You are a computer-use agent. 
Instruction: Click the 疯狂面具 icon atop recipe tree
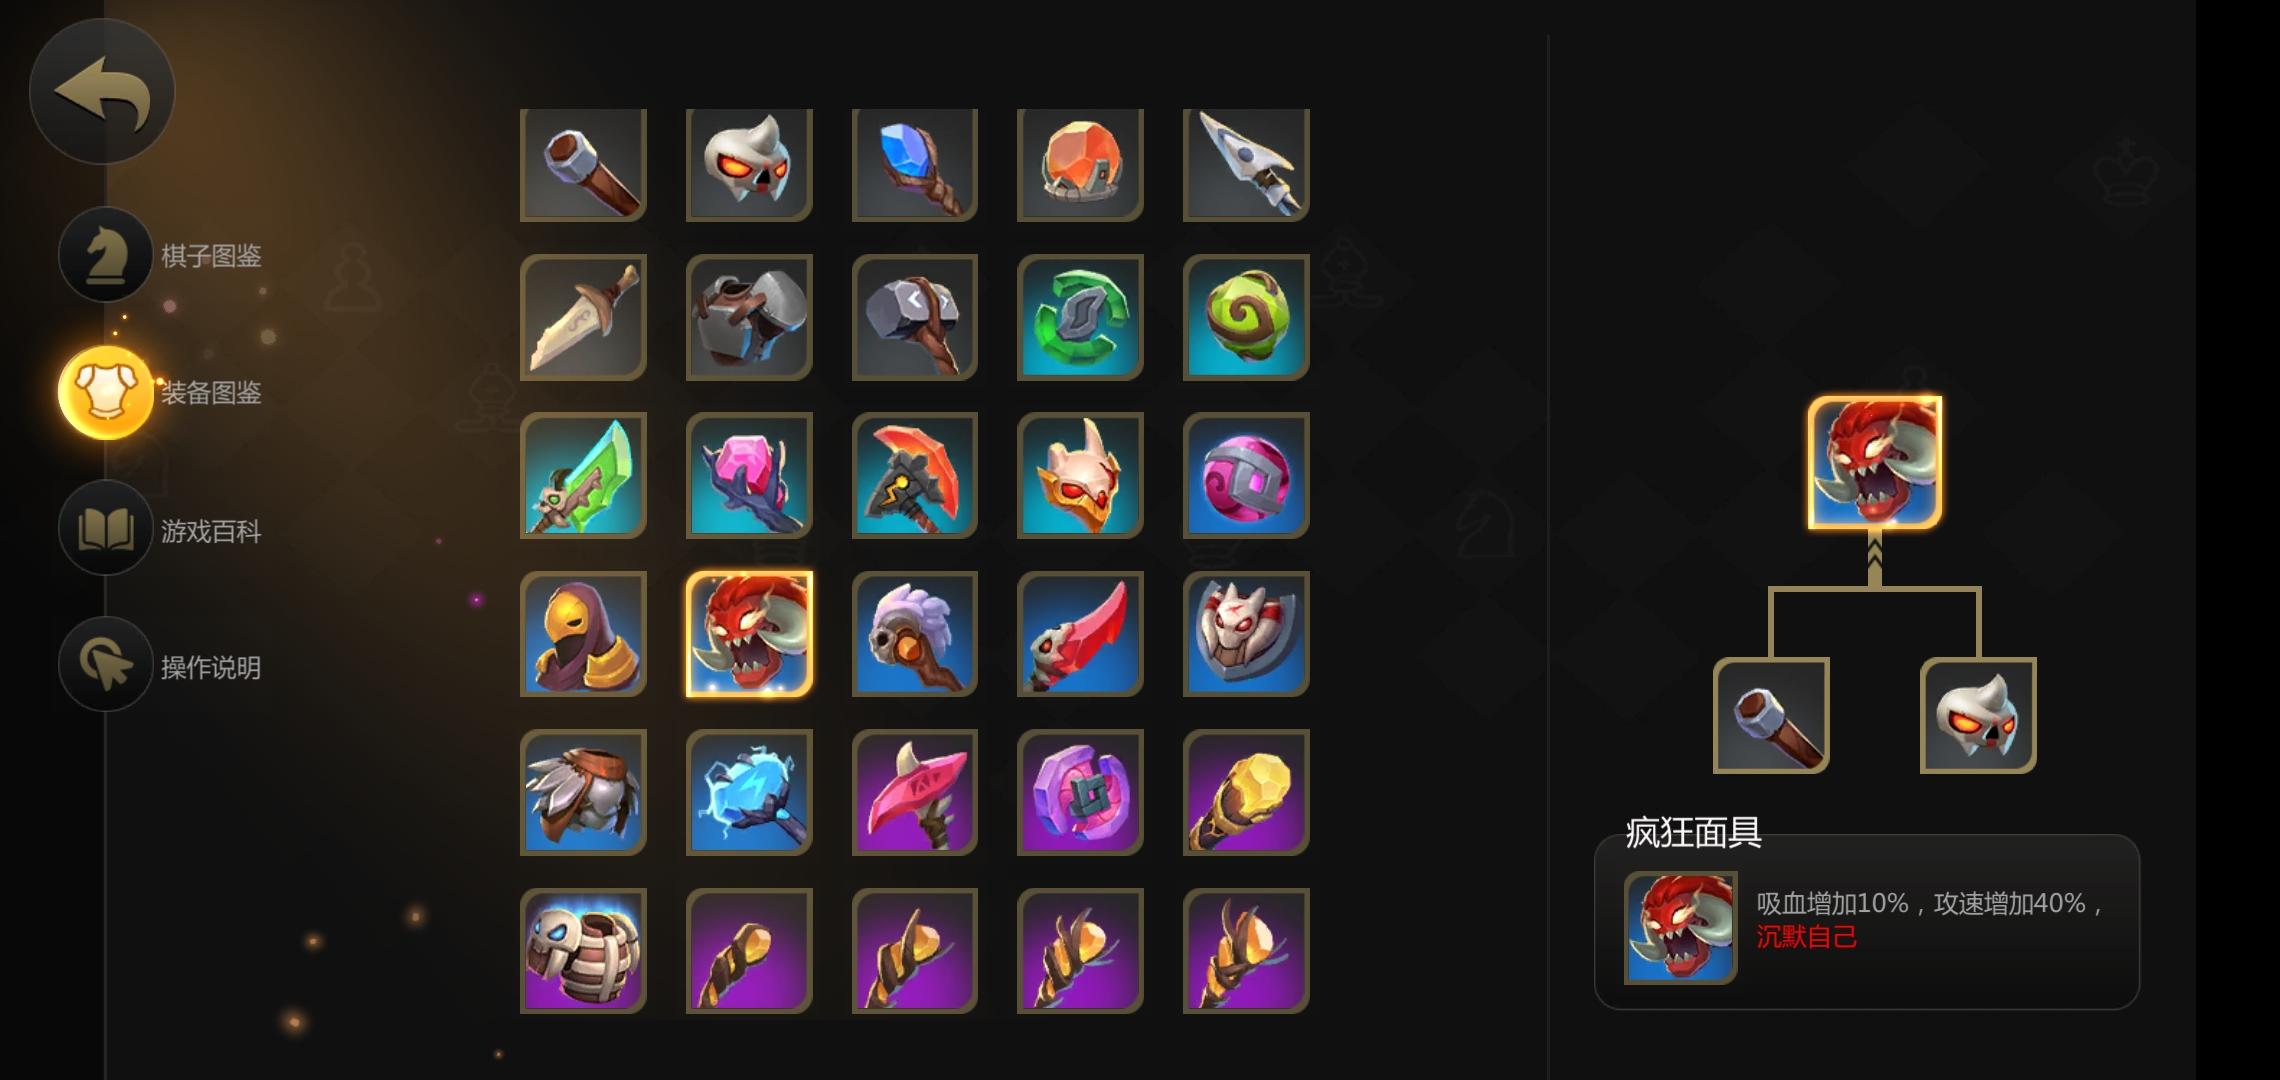1875,462
